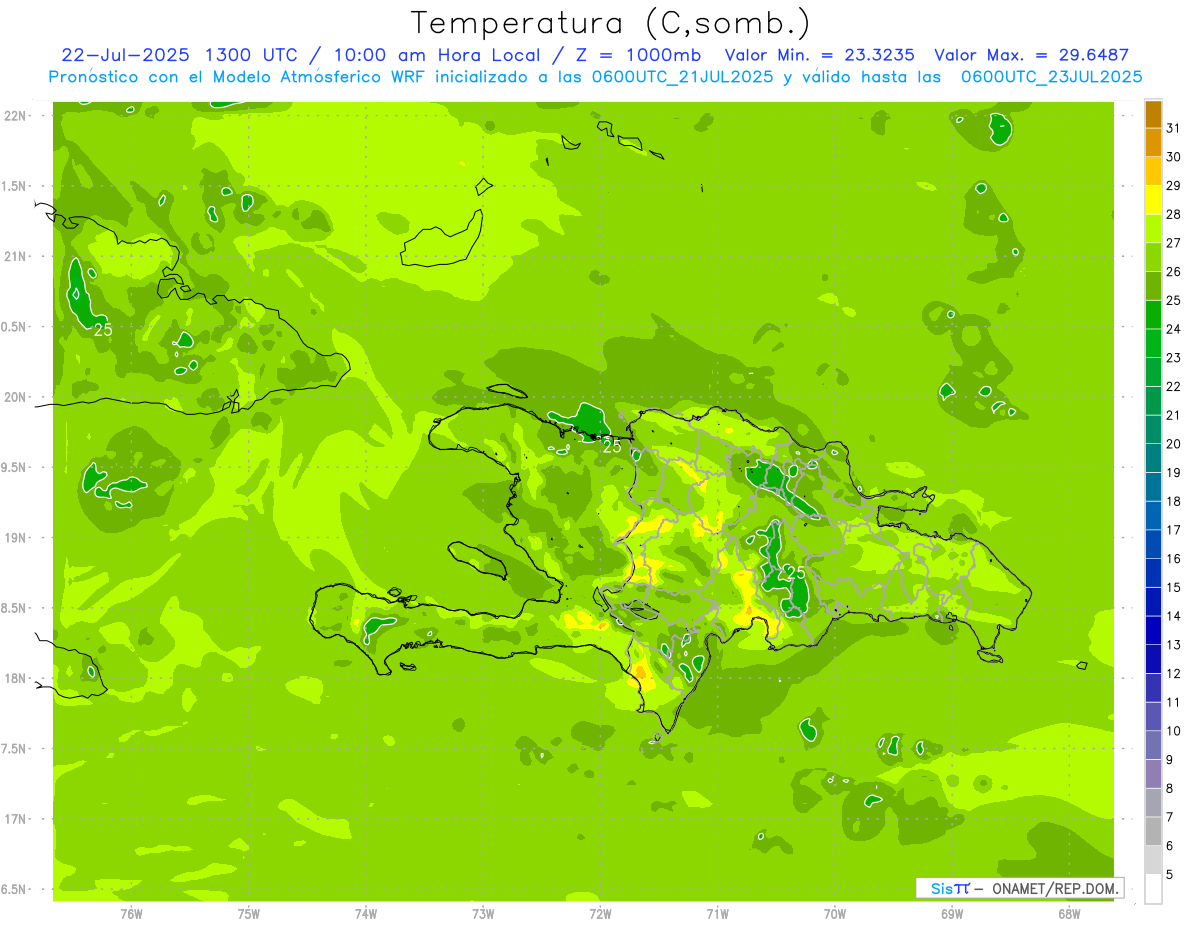This screenshot has width=1200, height=927.
Task: Click the '5' label on the color bar
Action: click(x=1170, y=875)
